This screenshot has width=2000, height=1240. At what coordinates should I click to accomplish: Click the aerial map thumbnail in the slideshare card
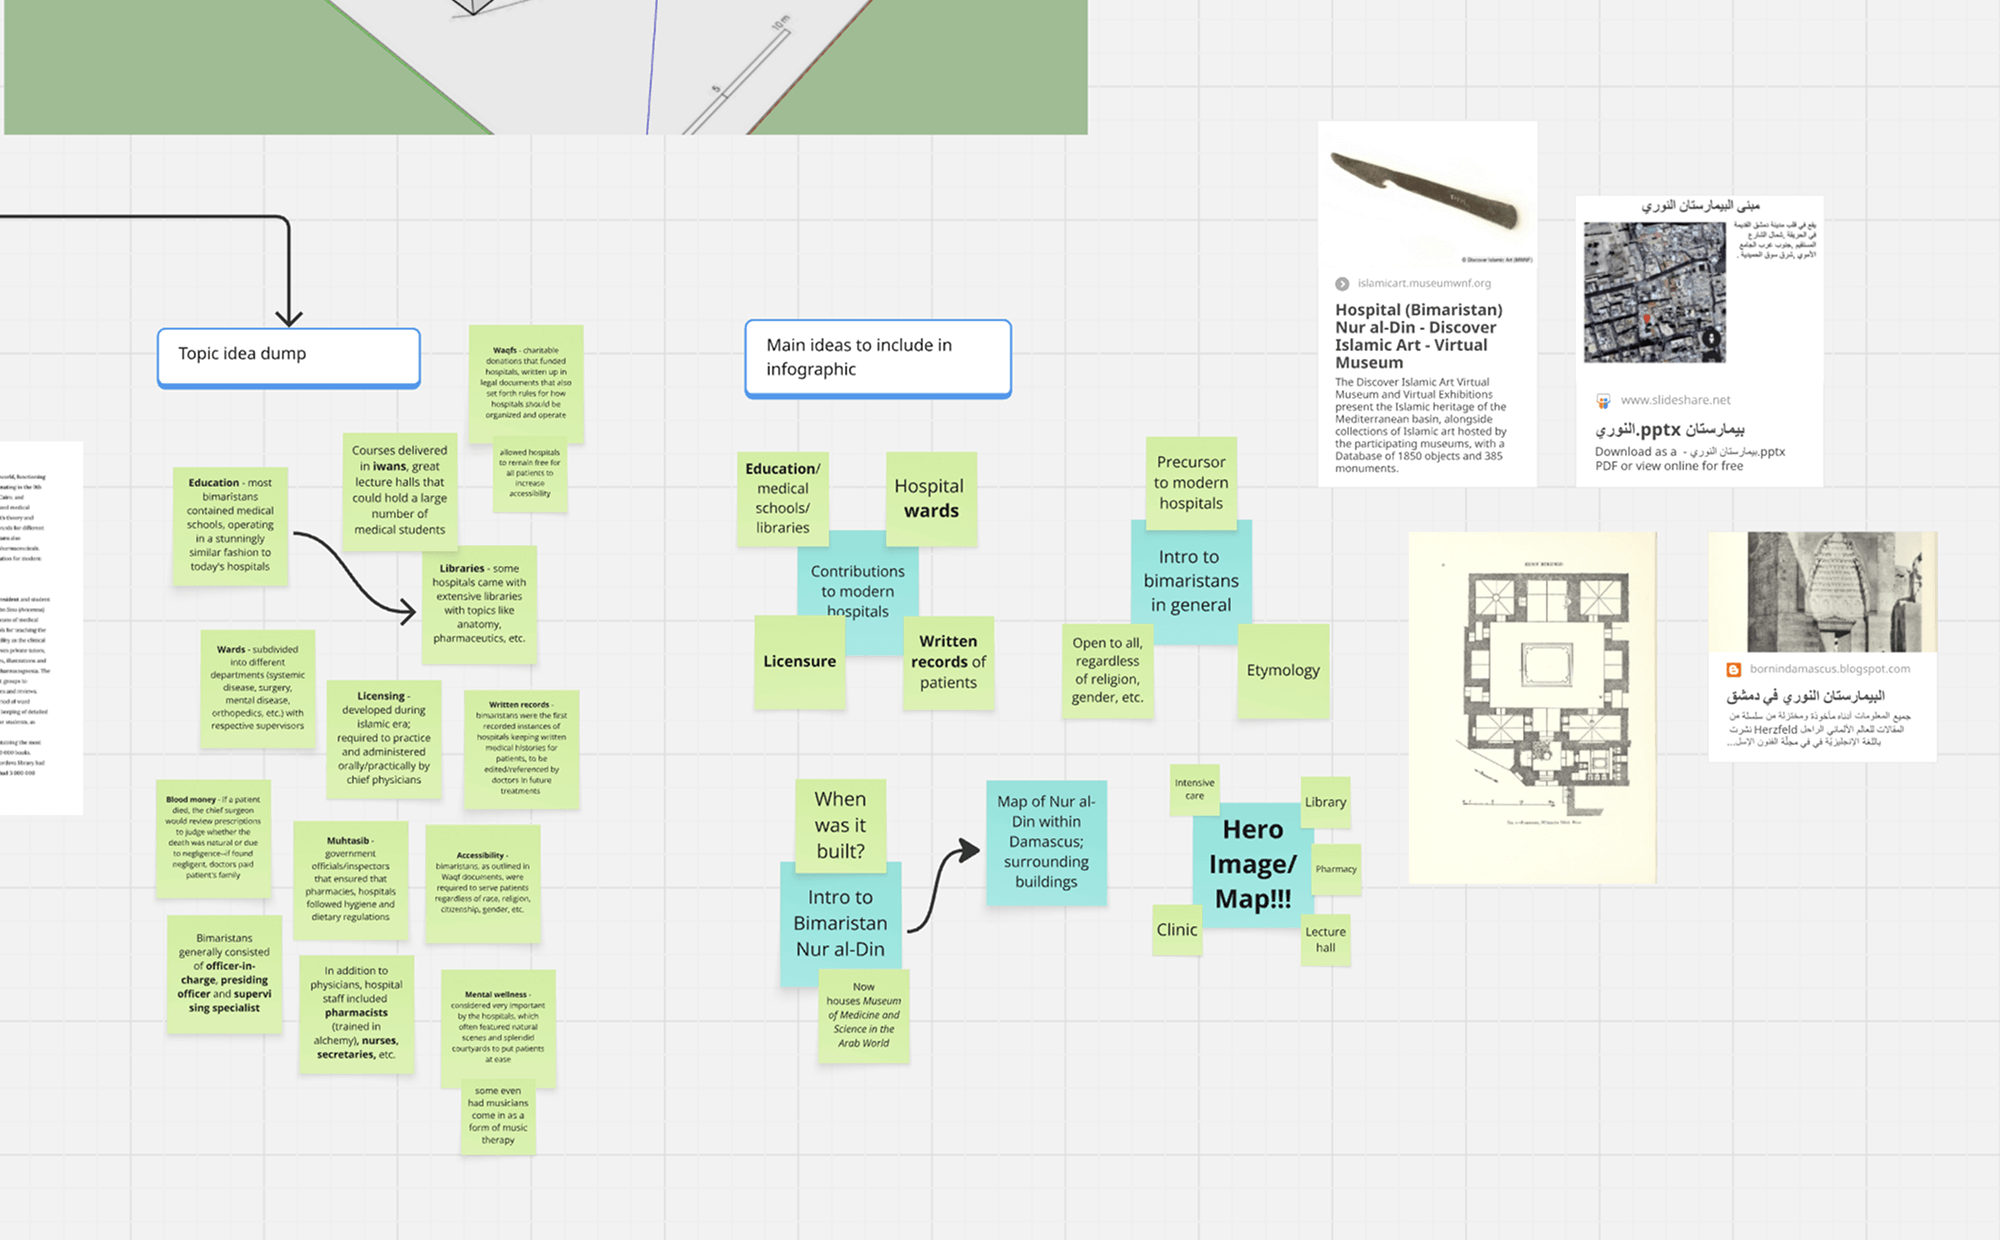point(1654,292)
